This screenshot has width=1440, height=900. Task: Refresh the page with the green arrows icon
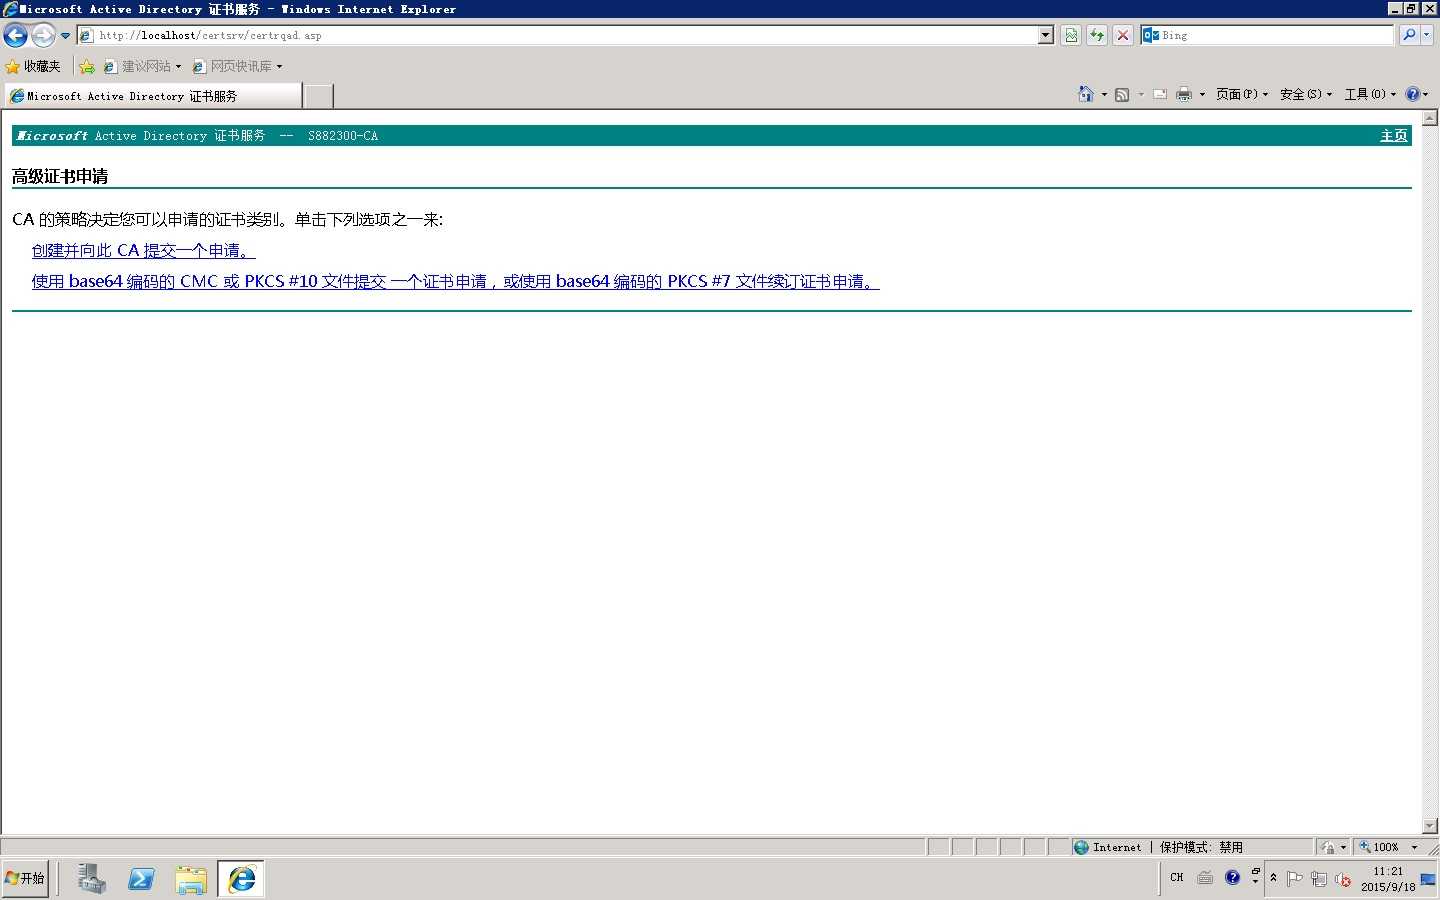click(1097, 35)
